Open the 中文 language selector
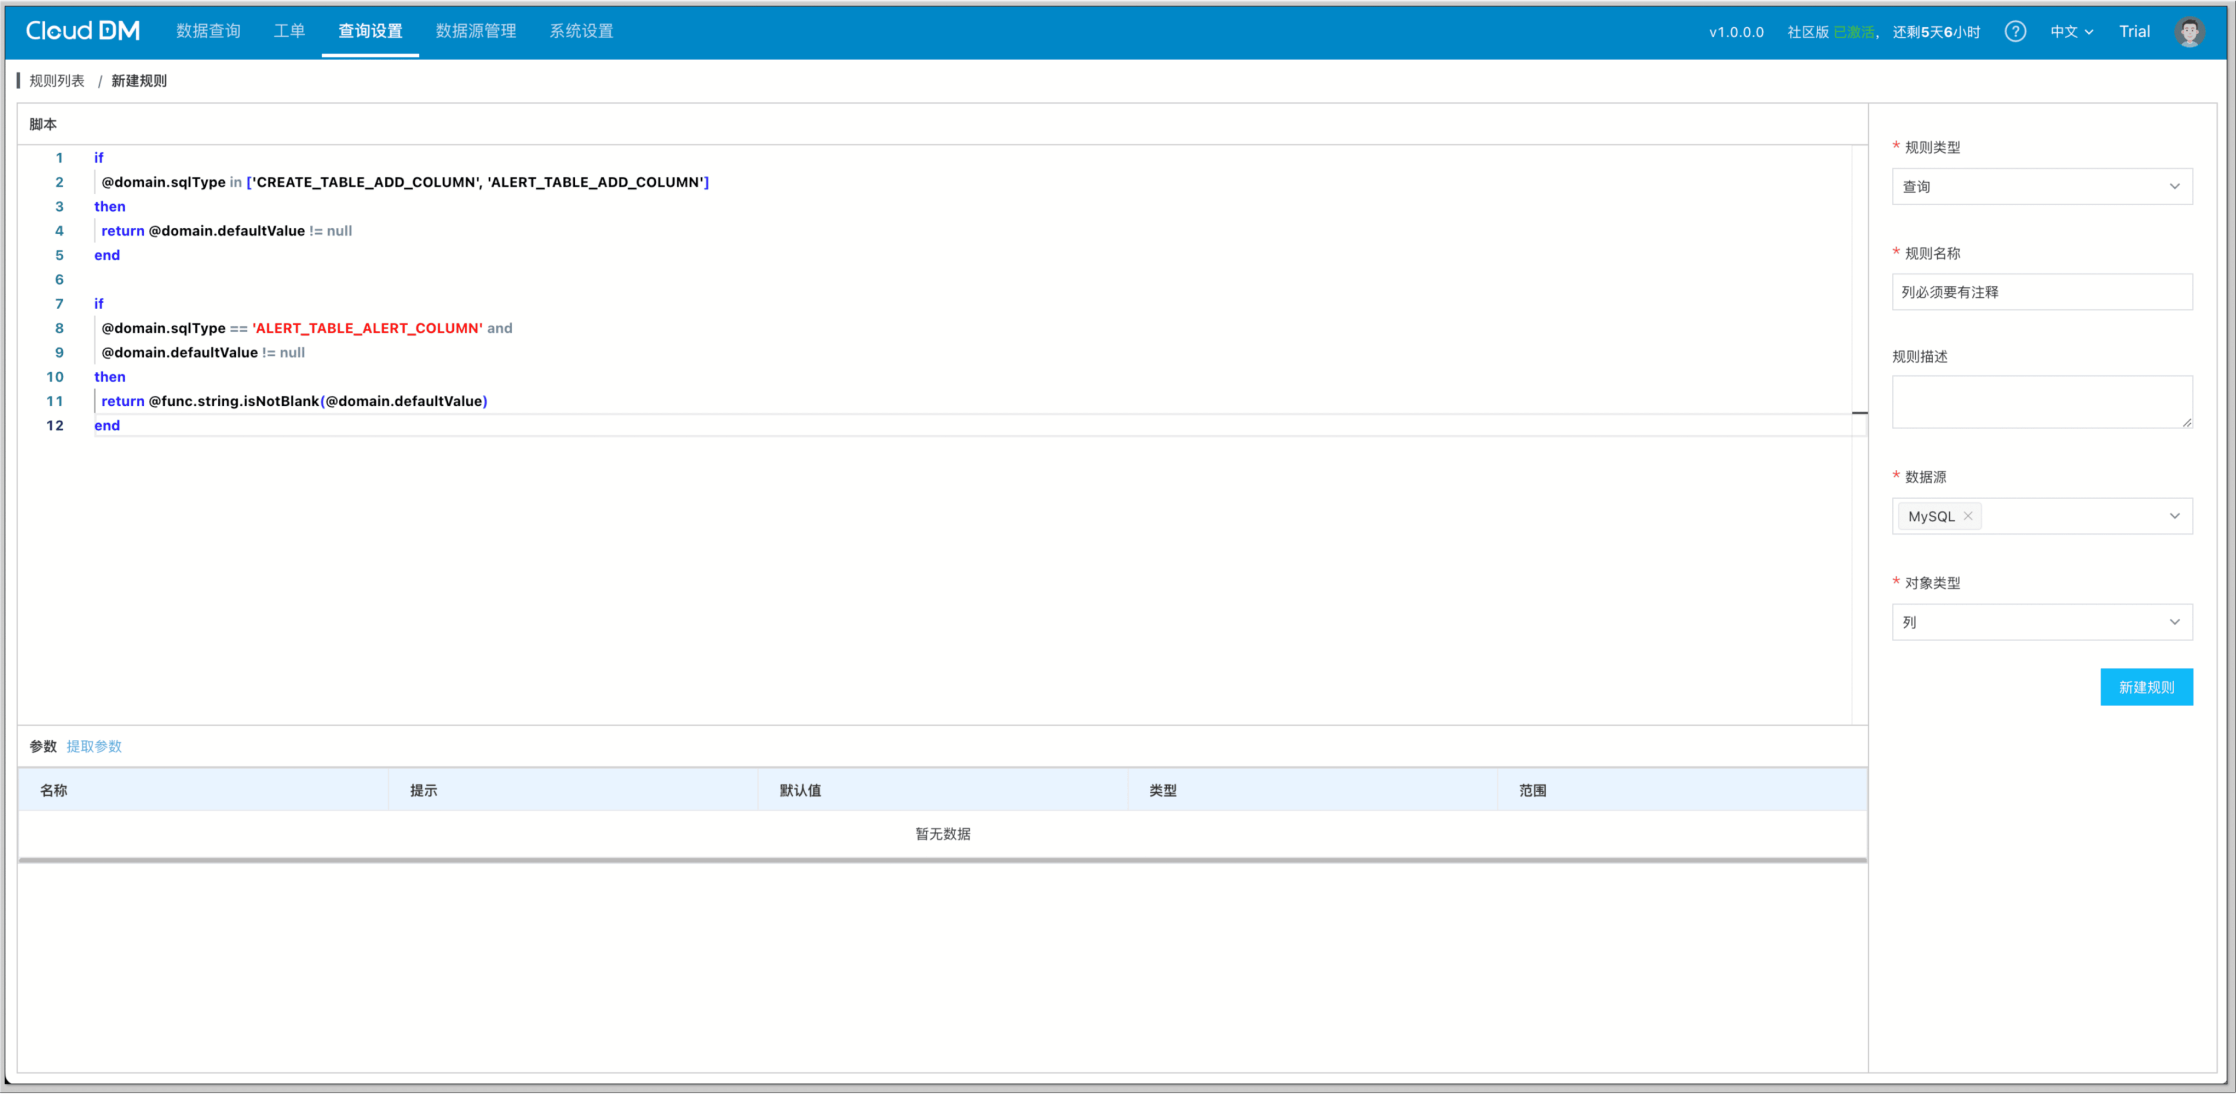The width and height of the screenshot is (2236, 1094). 2071,31
